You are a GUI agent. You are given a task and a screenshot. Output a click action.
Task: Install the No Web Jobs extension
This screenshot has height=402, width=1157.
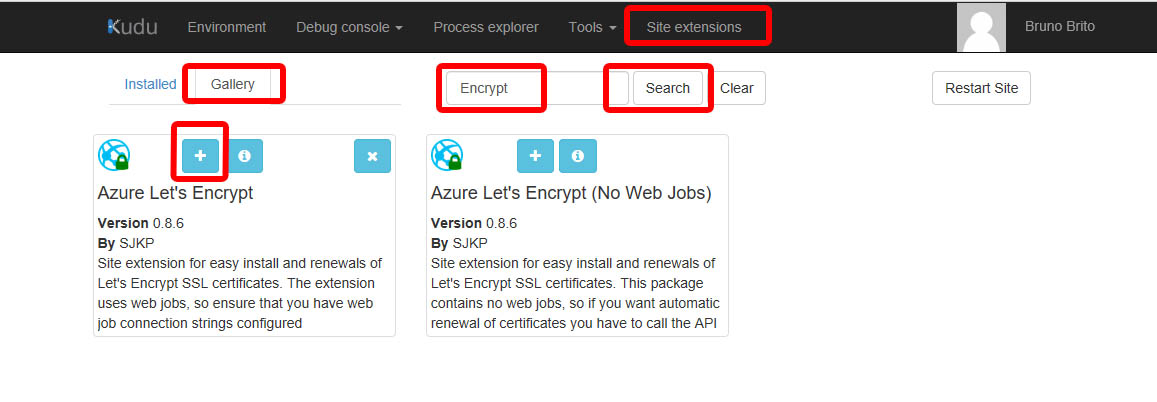click(536, 156)
